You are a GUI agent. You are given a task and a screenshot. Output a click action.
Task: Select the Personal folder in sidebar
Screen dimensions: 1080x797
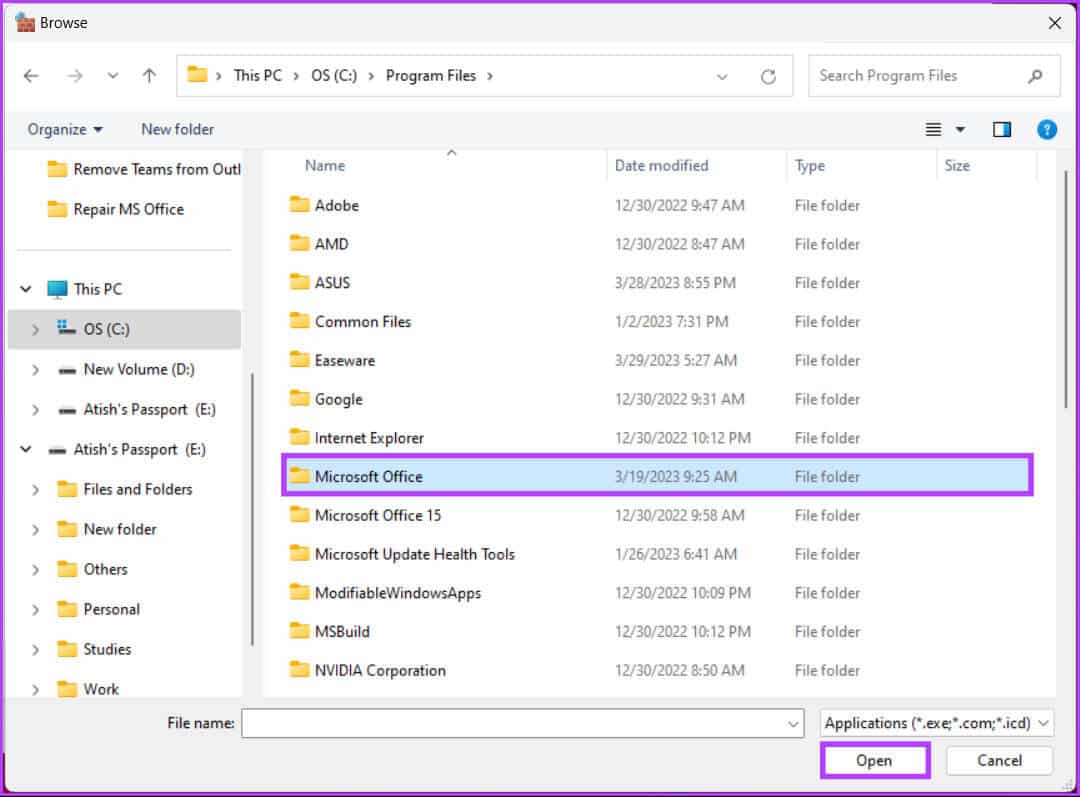tap(98, 610)
